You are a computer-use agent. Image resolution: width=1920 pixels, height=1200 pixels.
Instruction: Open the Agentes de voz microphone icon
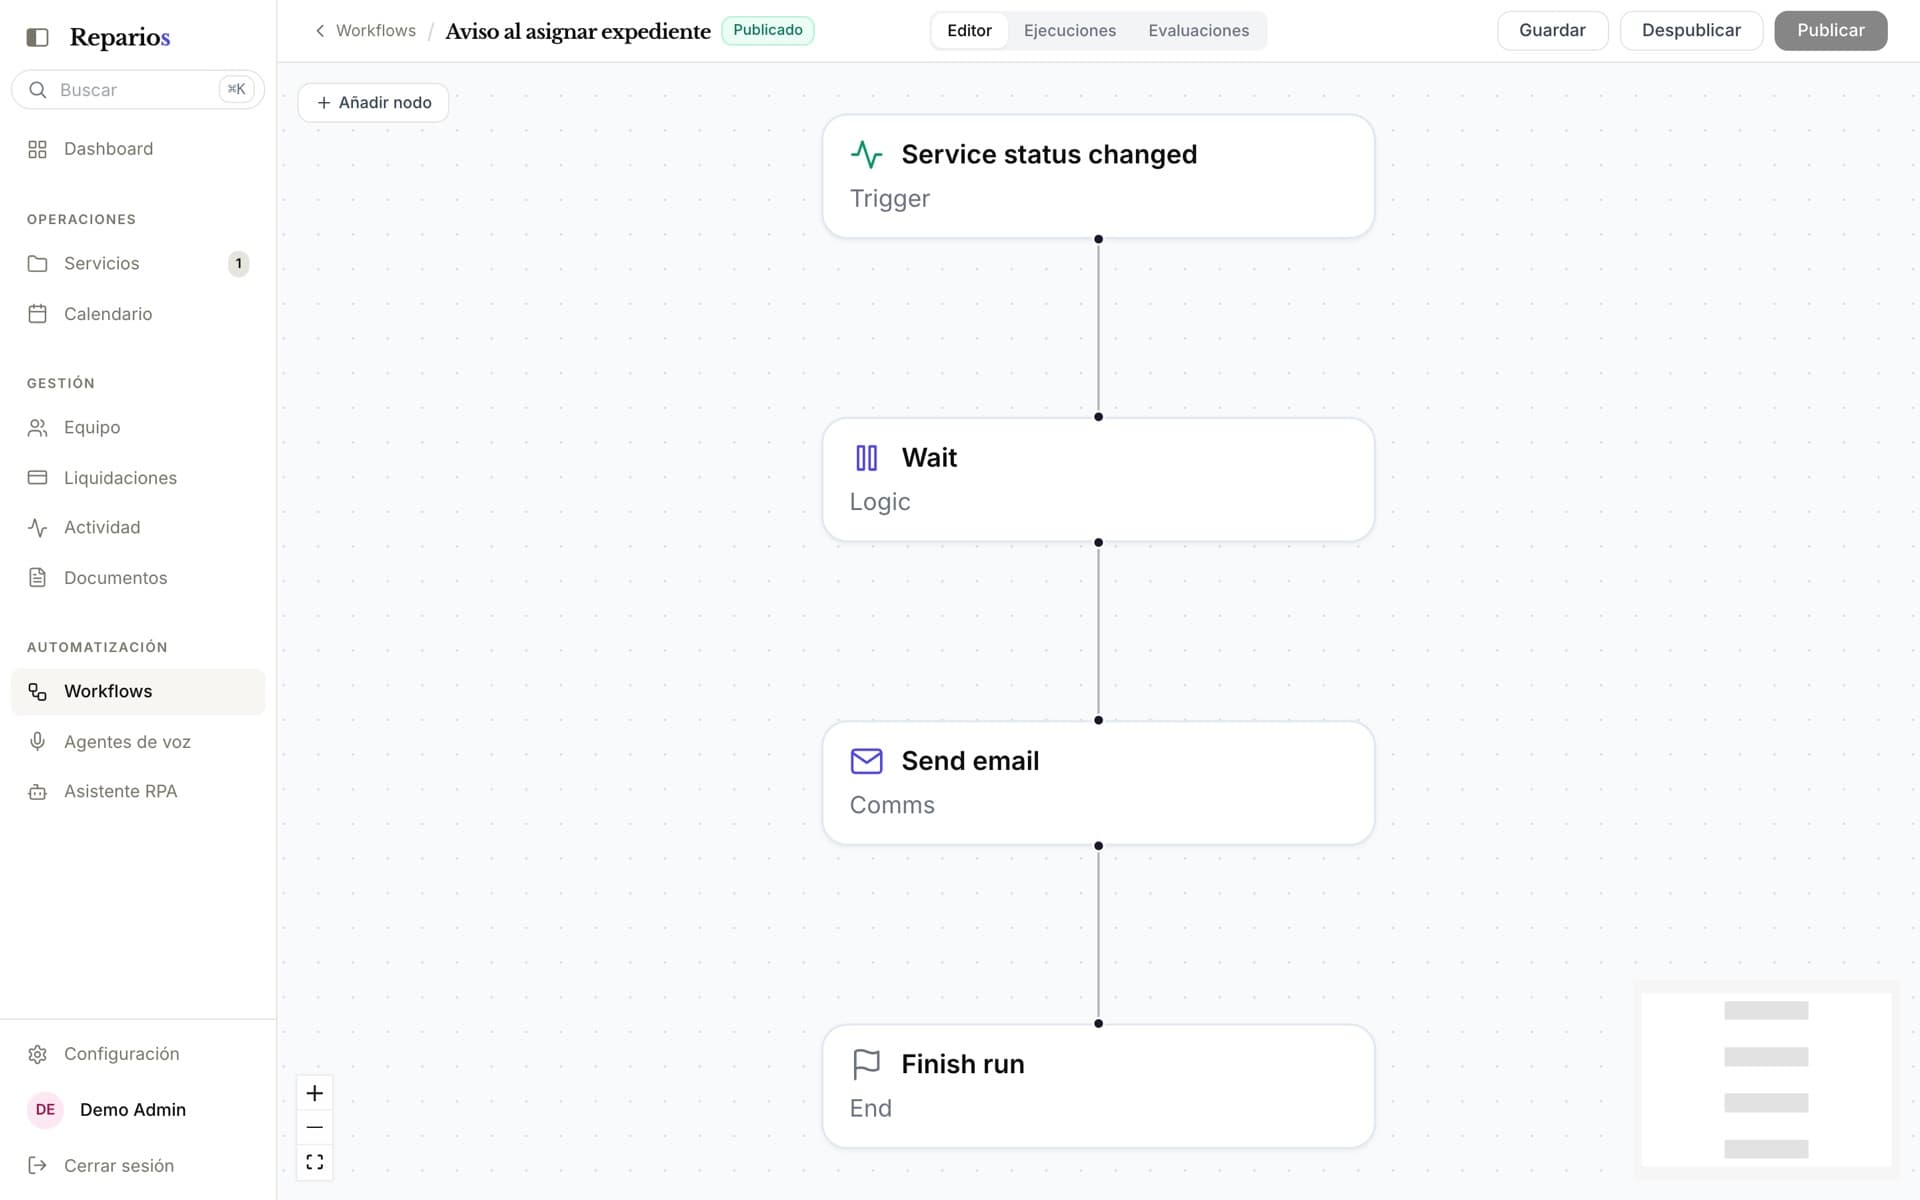click(37, 742)
